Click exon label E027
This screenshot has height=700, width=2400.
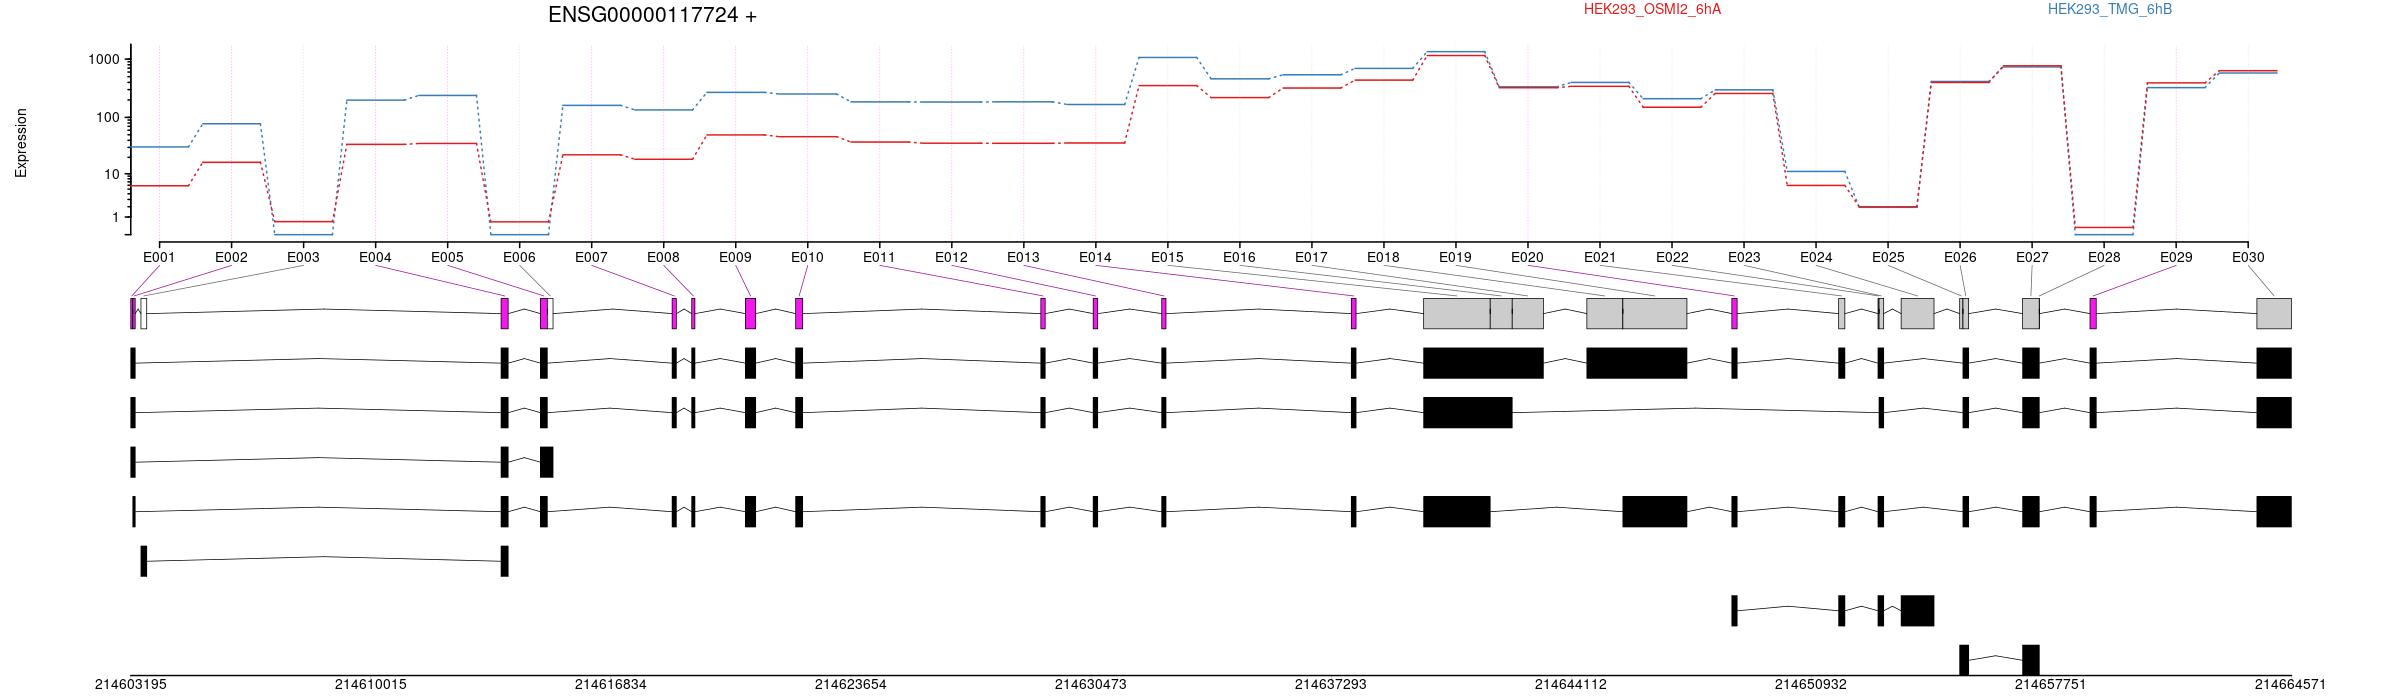coord(2032,257)
